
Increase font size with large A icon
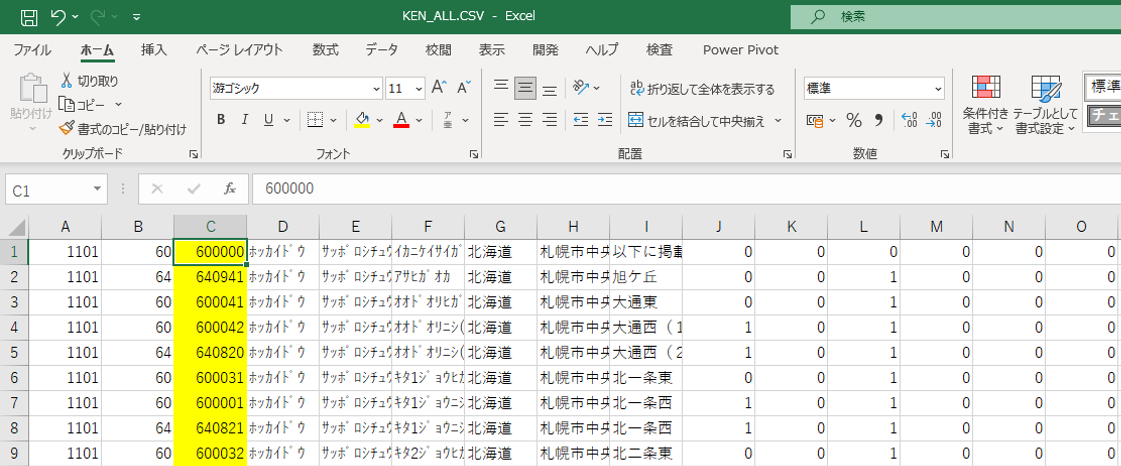pyautogui.click(x=438, y=88)
